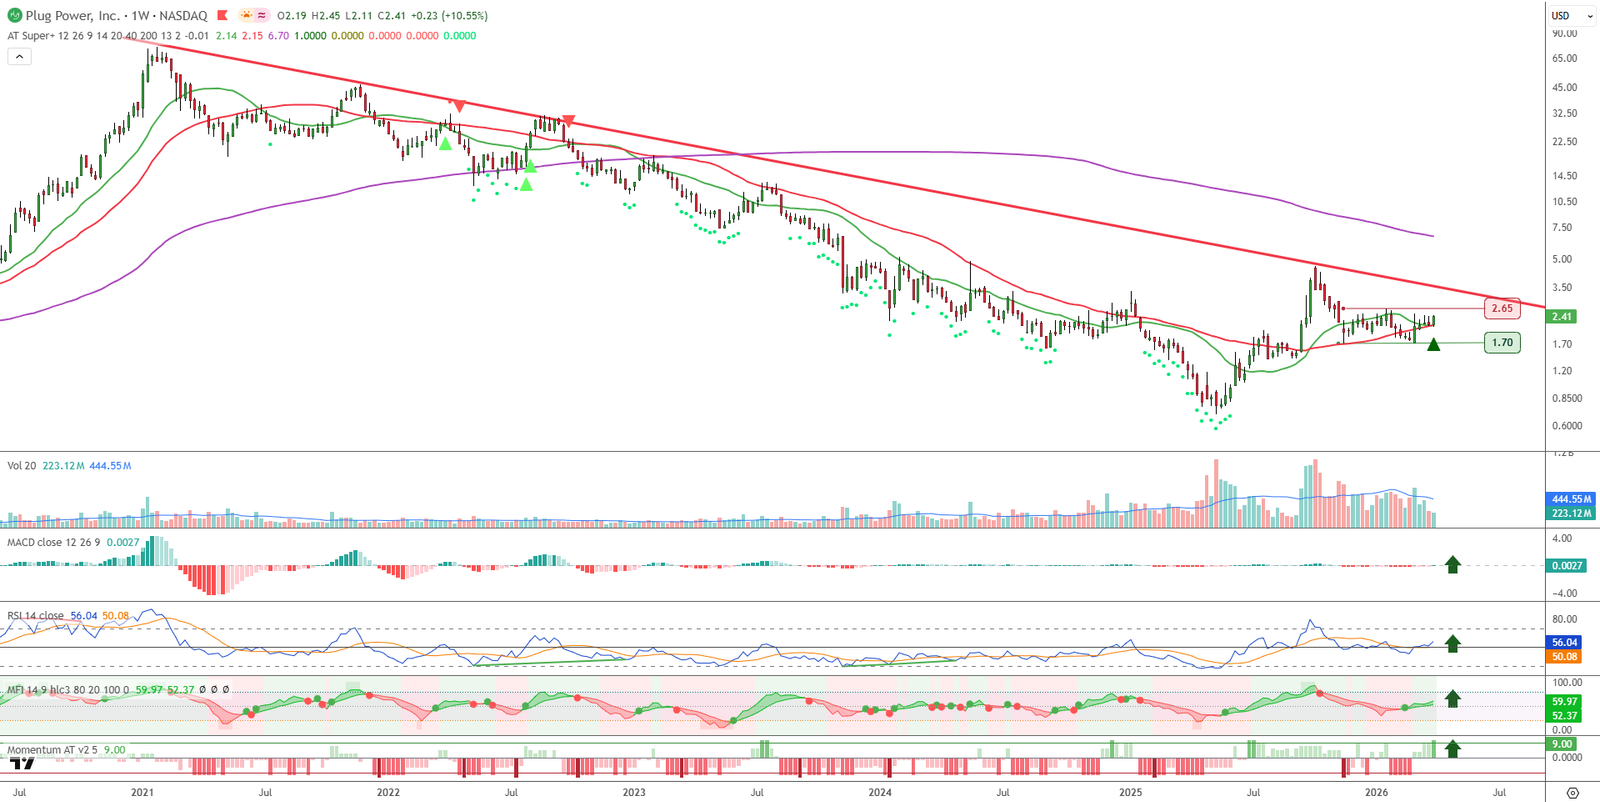The height and width of the screenshot is (802, 1600).
Task: Click green up arrow in MACD pane
Action: point(1453,565)
